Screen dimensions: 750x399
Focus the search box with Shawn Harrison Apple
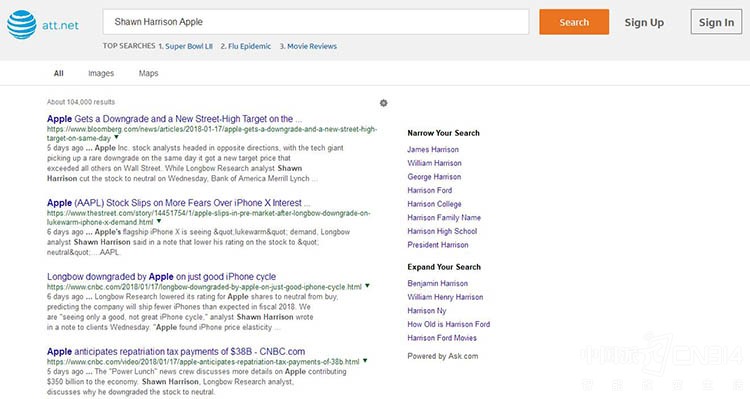(x=316, y=22)
